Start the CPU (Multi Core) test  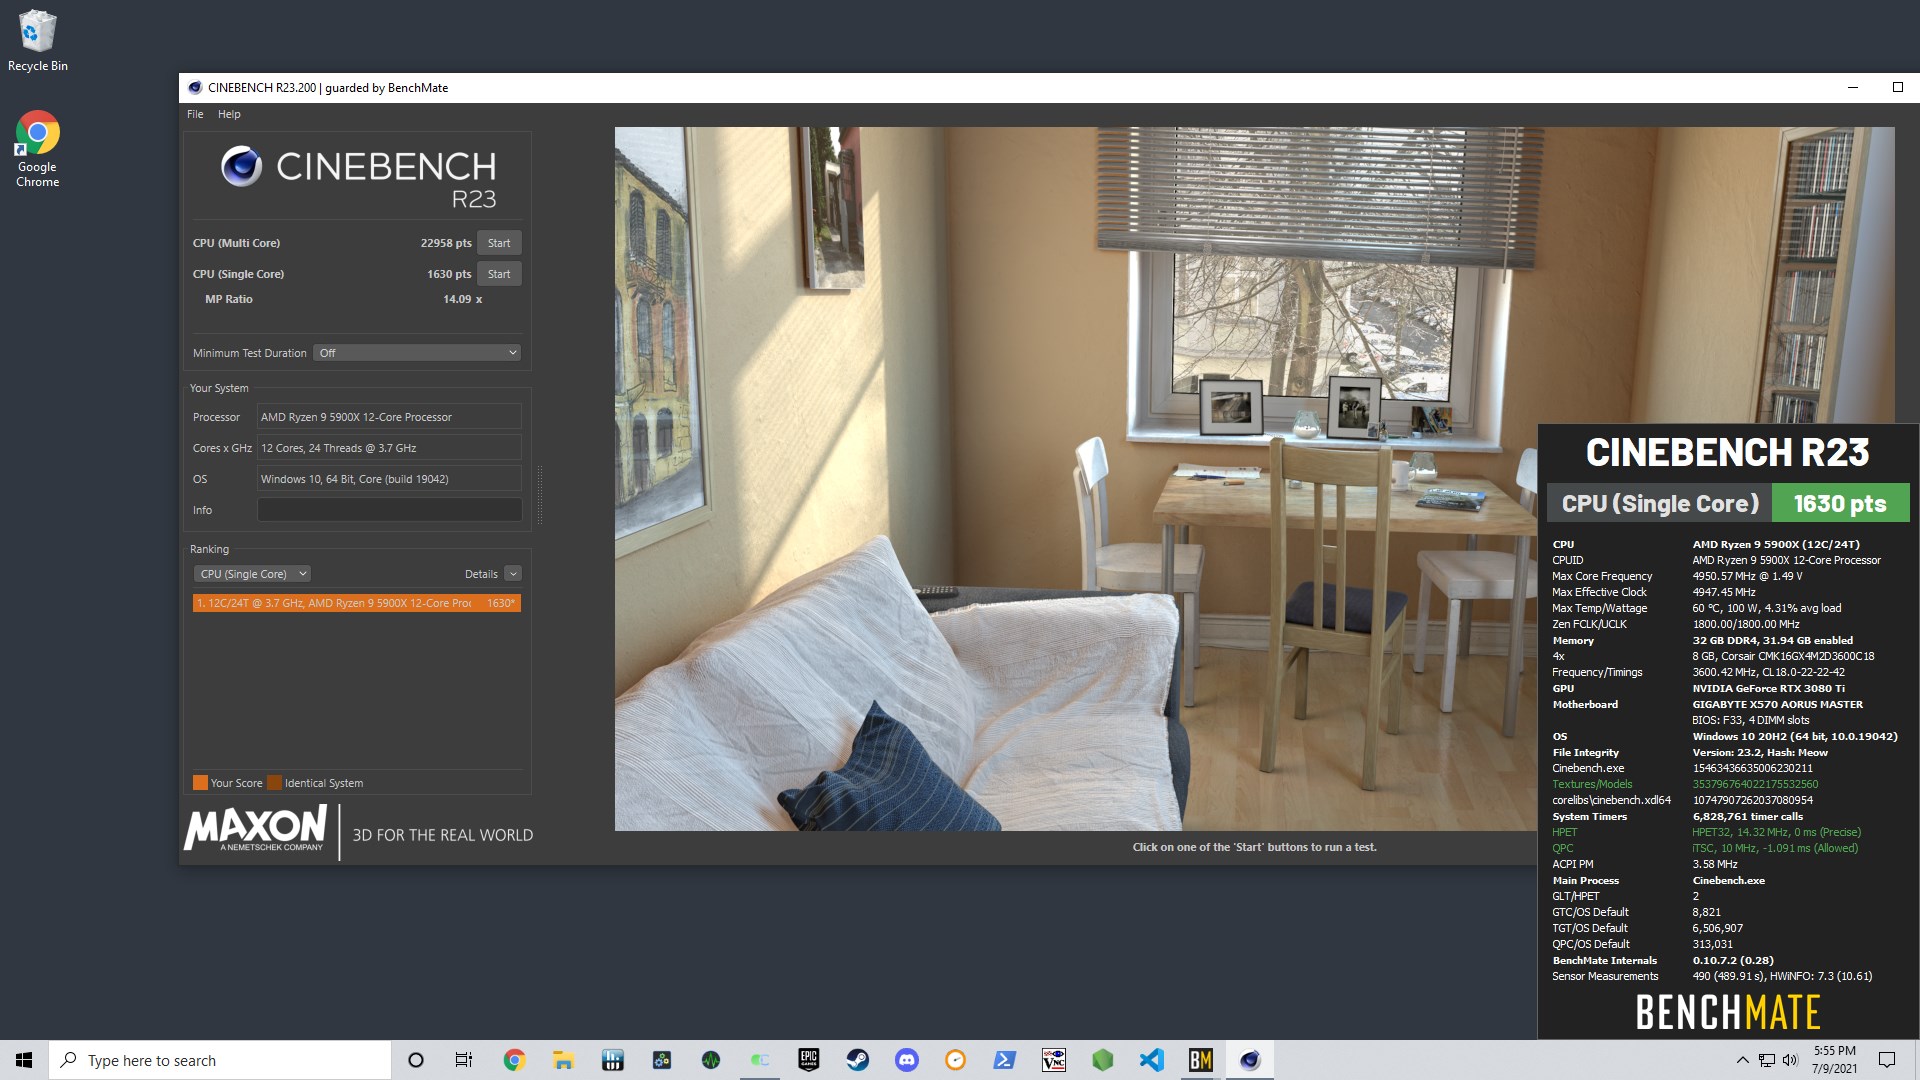(x=499, y=243)
